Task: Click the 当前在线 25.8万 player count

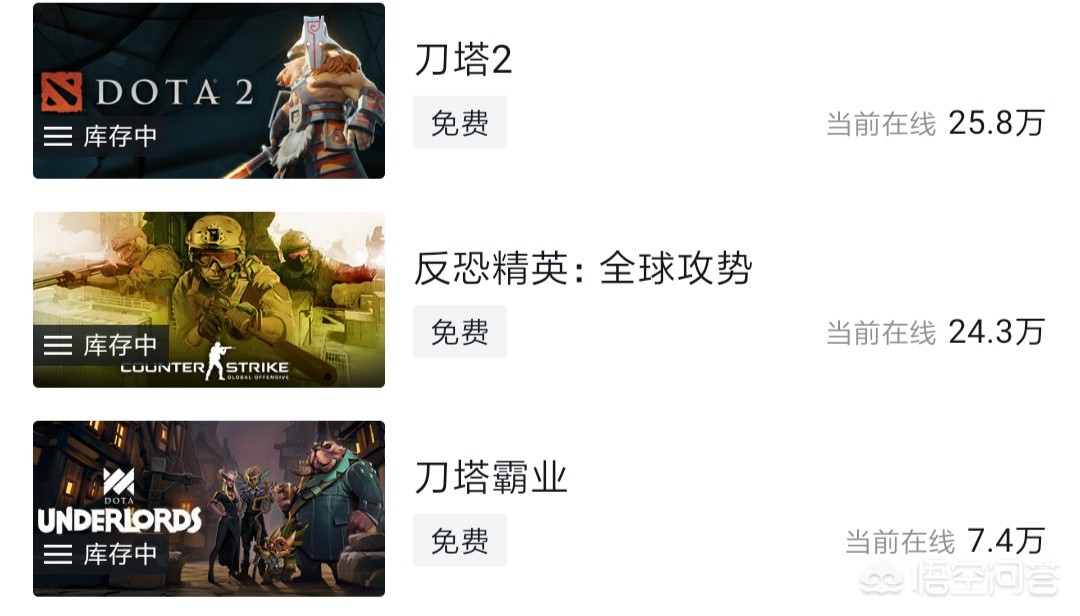Action: 935,123
